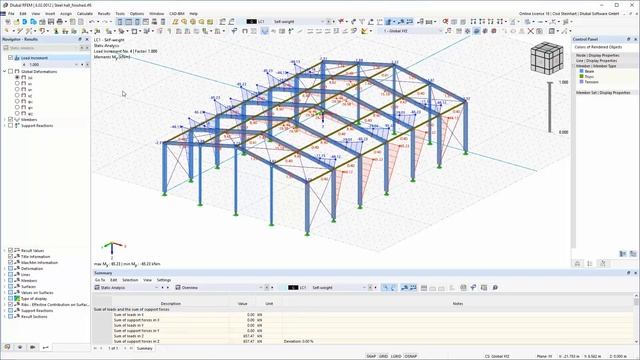Open the Calculate menu
This screenshot has width=640, height=360.
point(84,13)
